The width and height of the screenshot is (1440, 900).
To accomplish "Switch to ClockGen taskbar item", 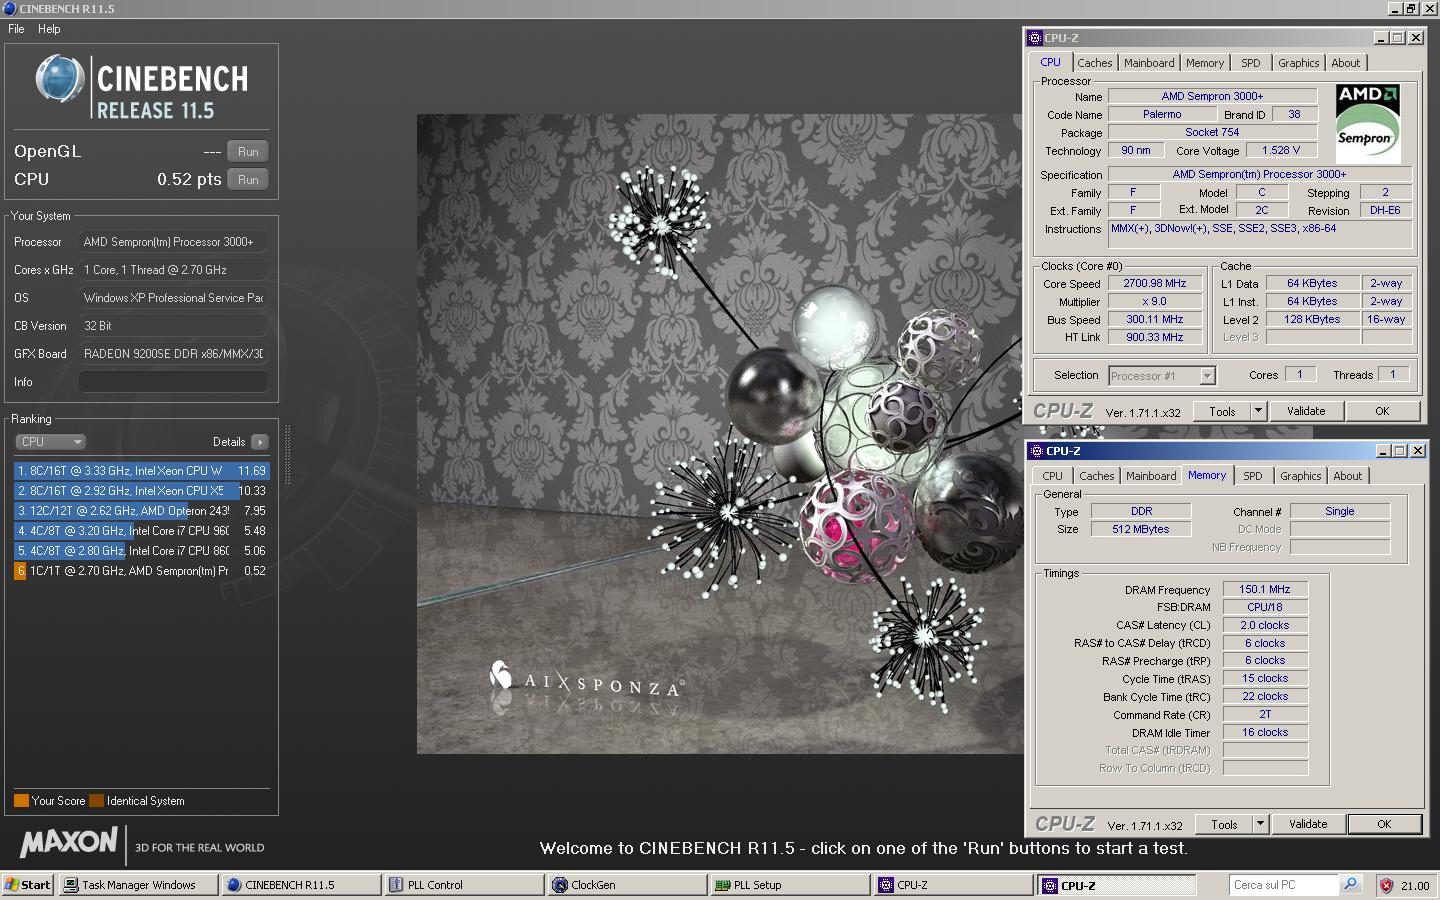I will point(627,885).
